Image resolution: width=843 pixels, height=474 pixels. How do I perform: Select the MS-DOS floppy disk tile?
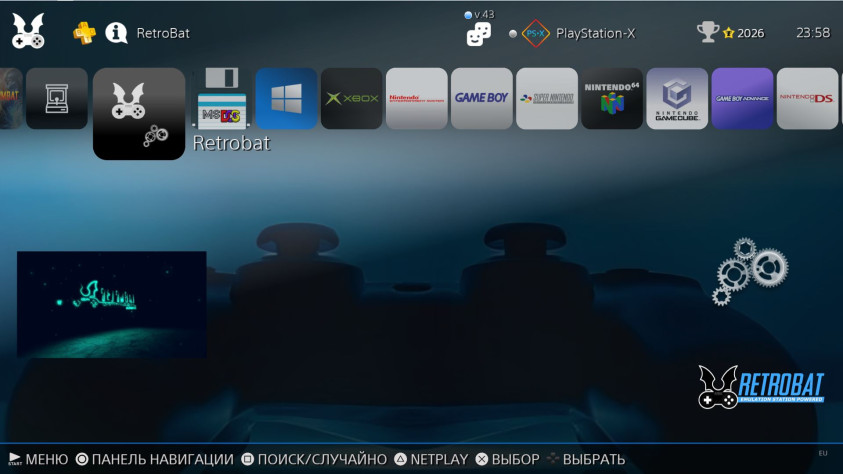click(x=222, y=98)
